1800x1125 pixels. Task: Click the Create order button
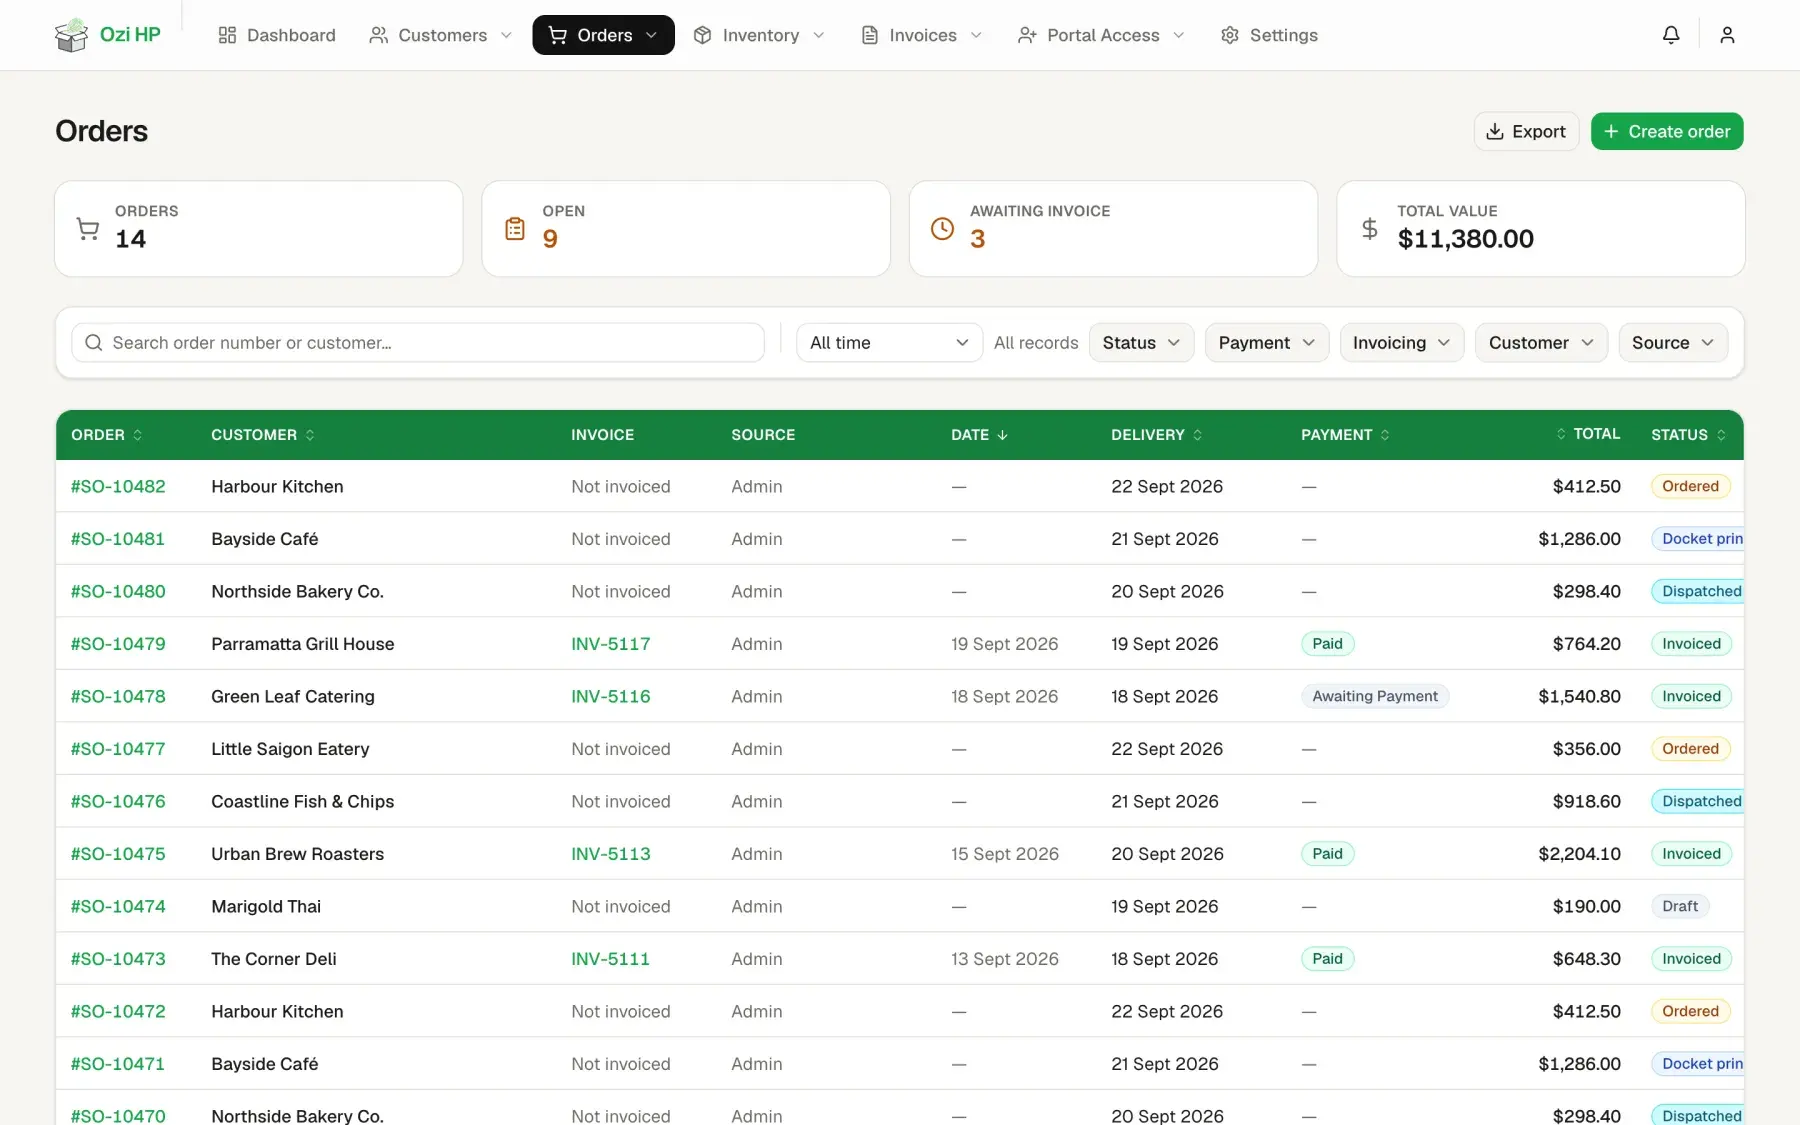1667,131
